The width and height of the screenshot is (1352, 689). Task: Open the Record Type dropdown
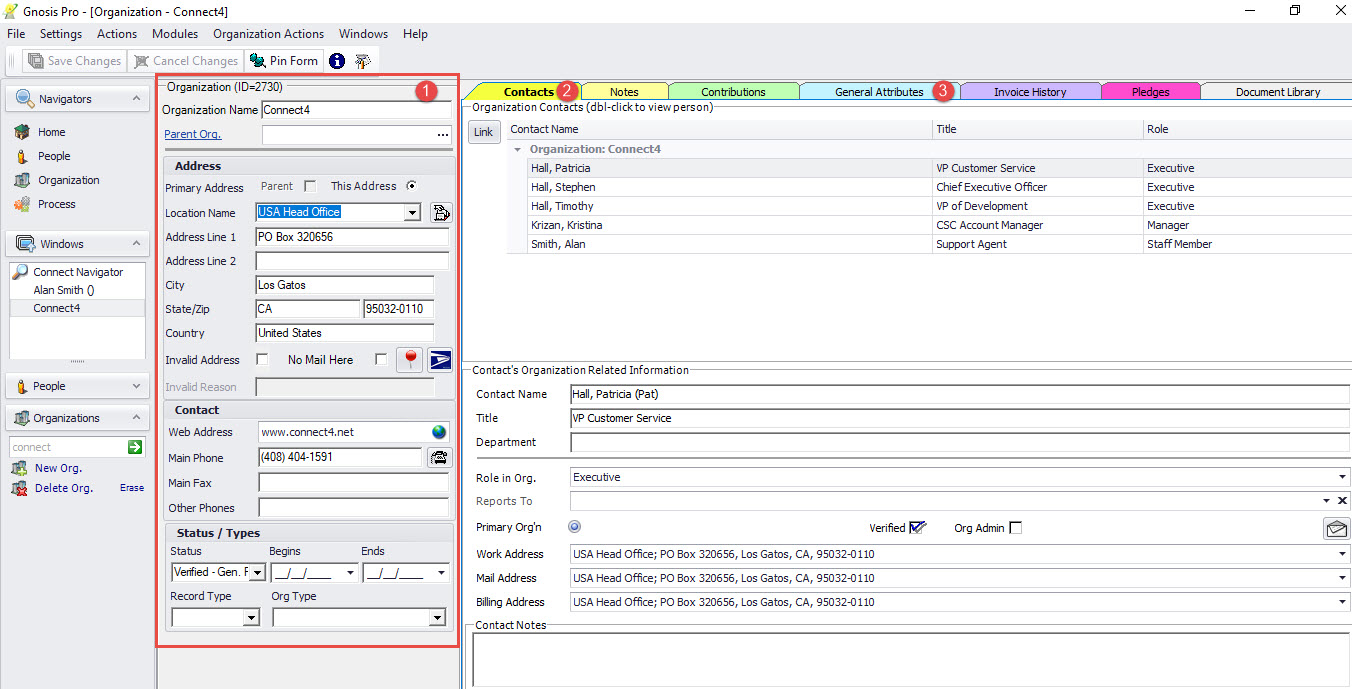point(251,618)
